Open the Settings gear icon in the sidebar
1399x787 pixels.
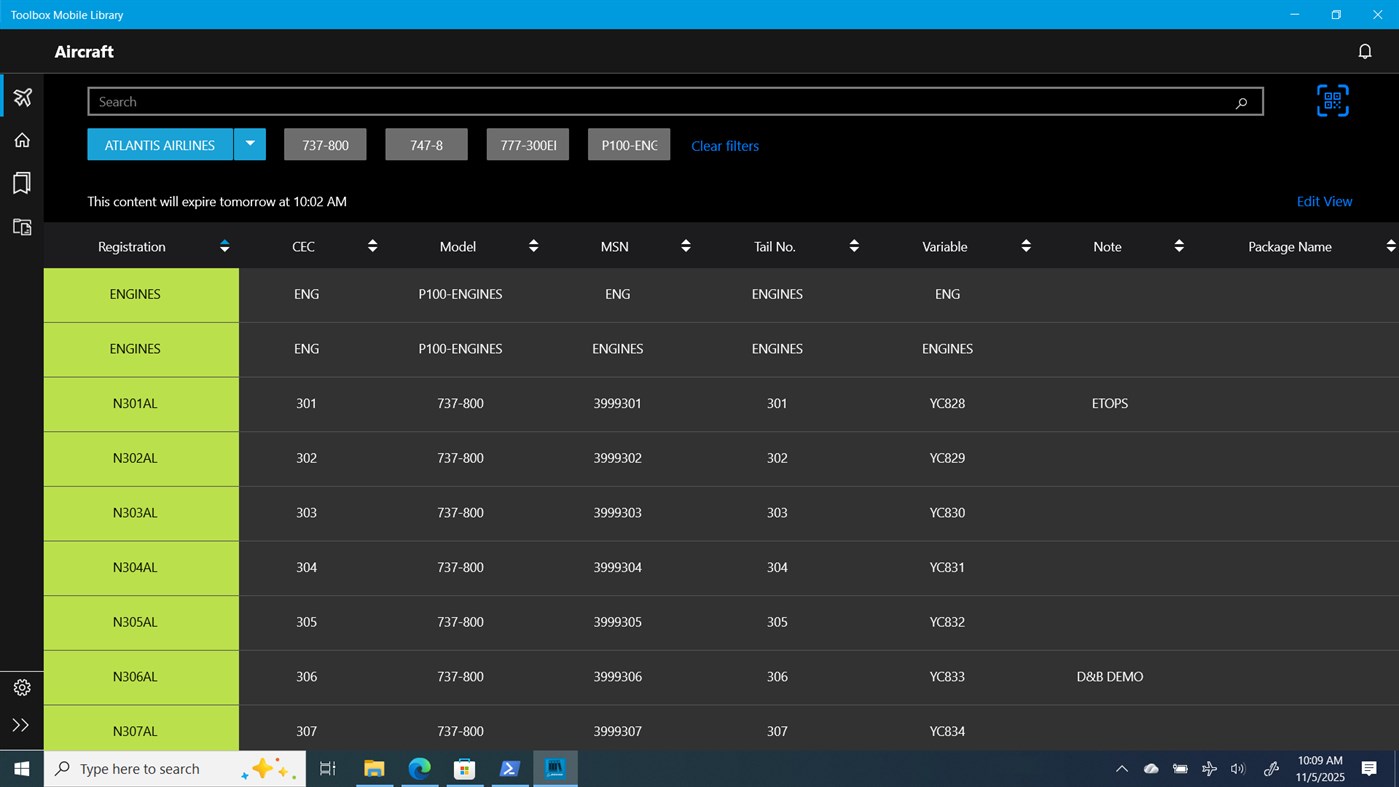click(x=21, y=687)
